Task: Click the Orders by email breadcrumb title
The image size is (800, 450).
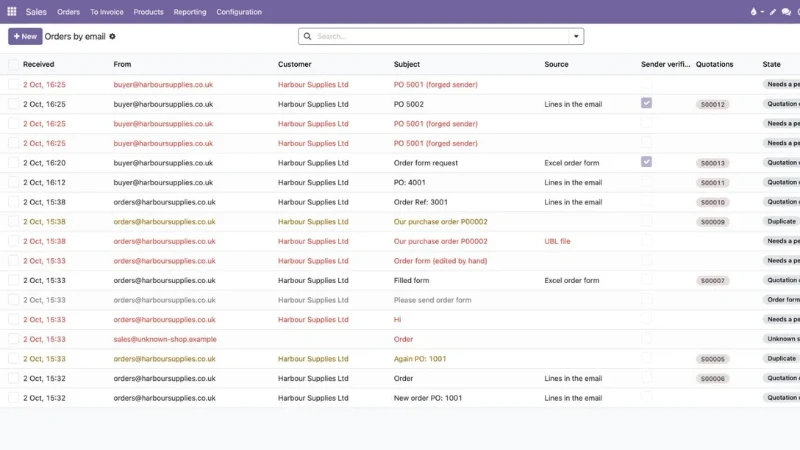Action: point(75,36)
